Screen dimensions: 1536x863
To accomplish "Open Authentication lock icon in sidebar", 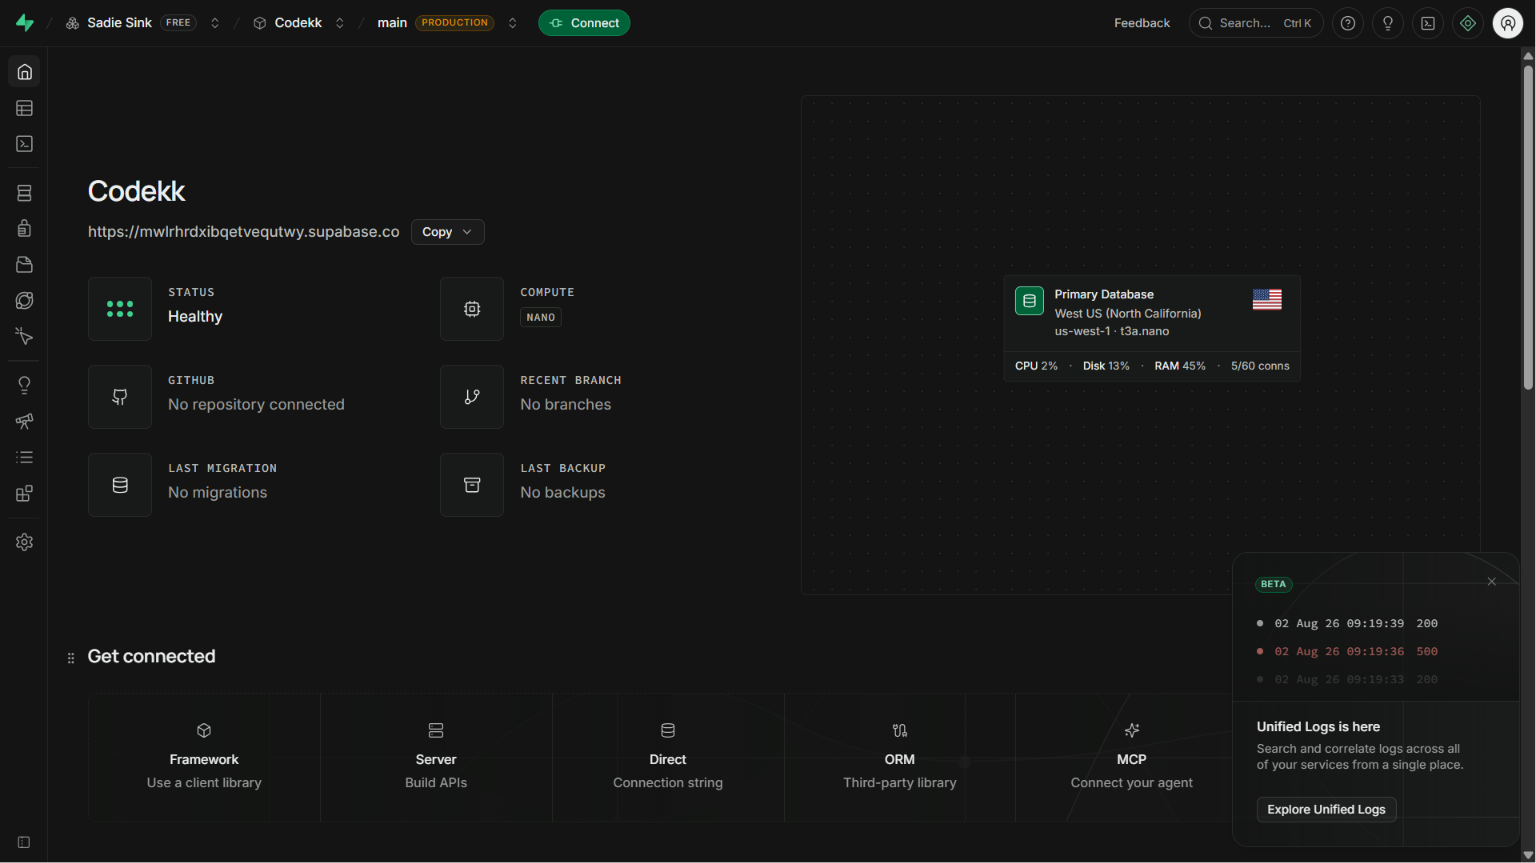I will tap(24, 229).
